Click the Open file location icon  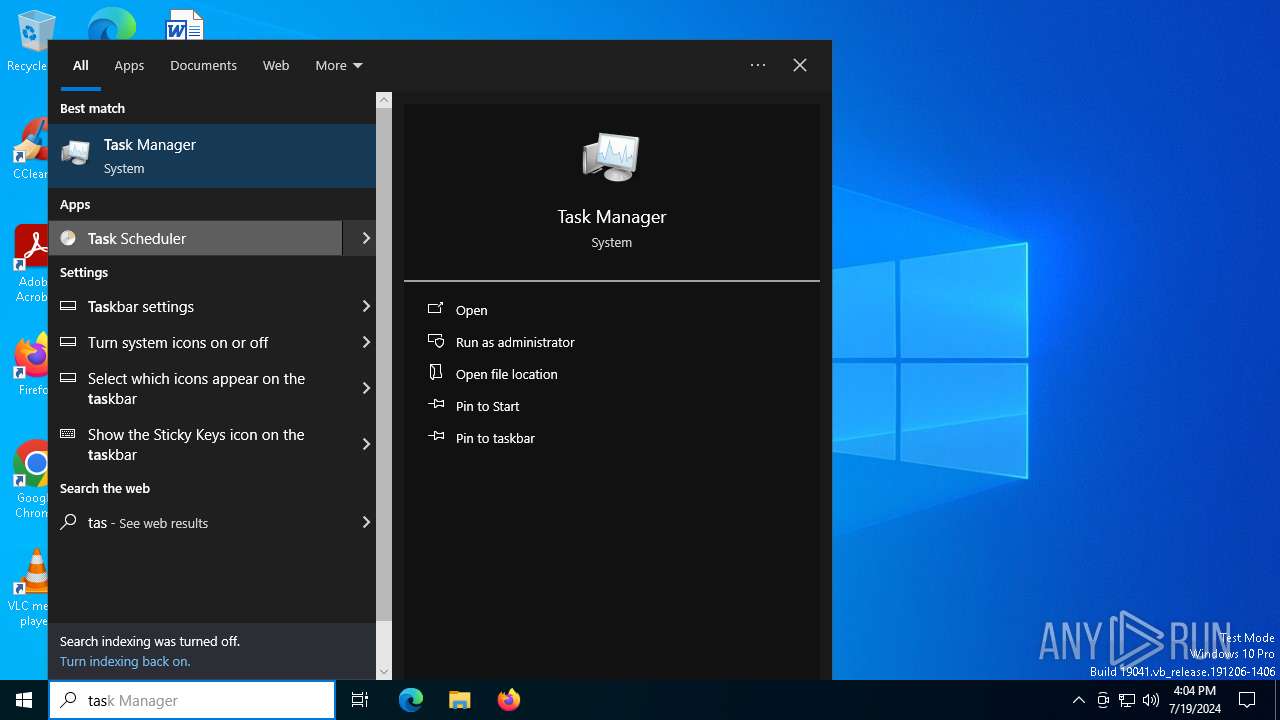[436, 373]
